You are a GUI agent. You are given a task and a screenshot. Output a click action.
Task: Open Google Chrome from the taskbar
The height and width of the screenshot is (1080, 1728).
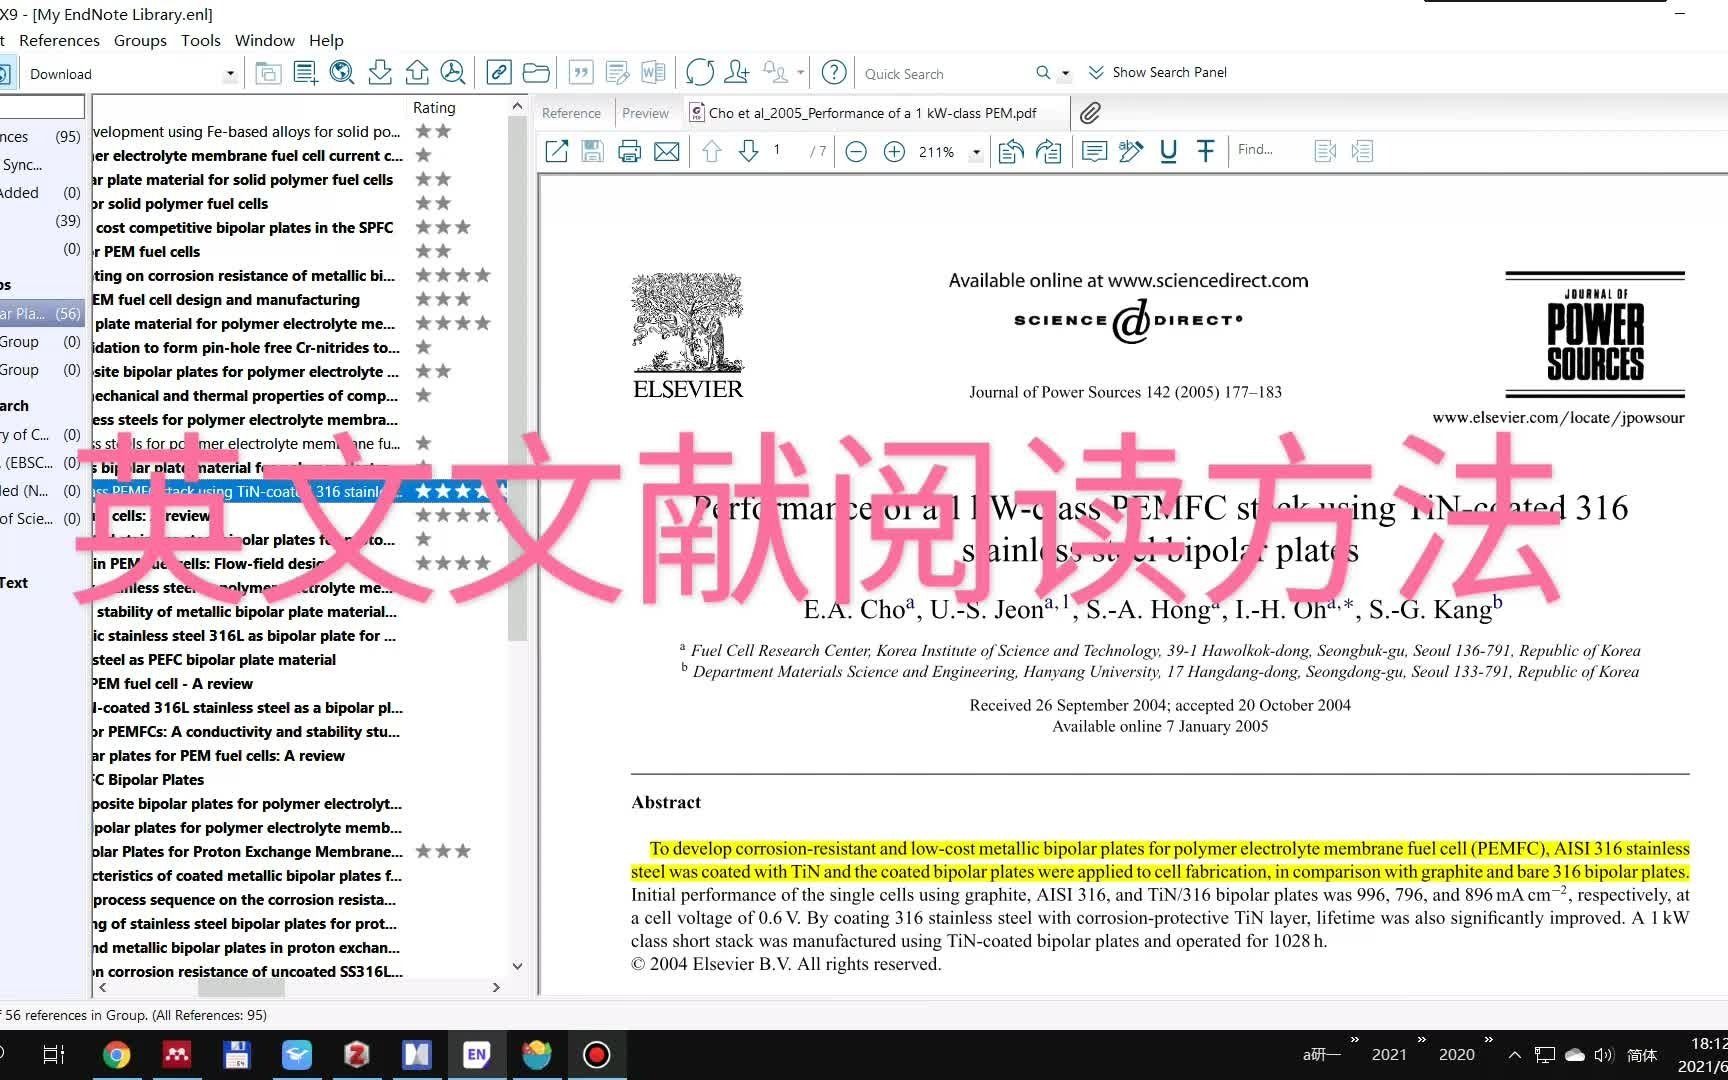click(116, 1055)
